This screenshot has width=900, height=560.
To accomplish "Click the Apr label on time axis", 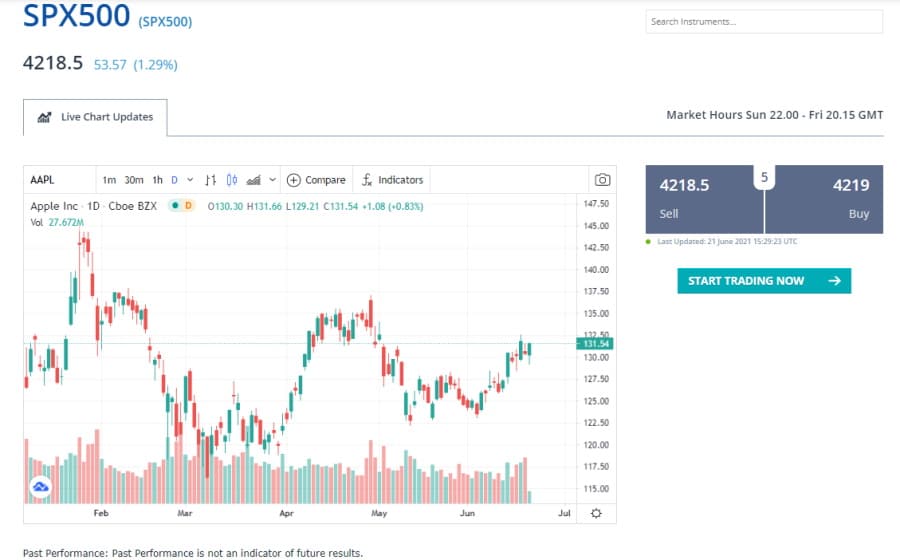I will tap(286, 513).
